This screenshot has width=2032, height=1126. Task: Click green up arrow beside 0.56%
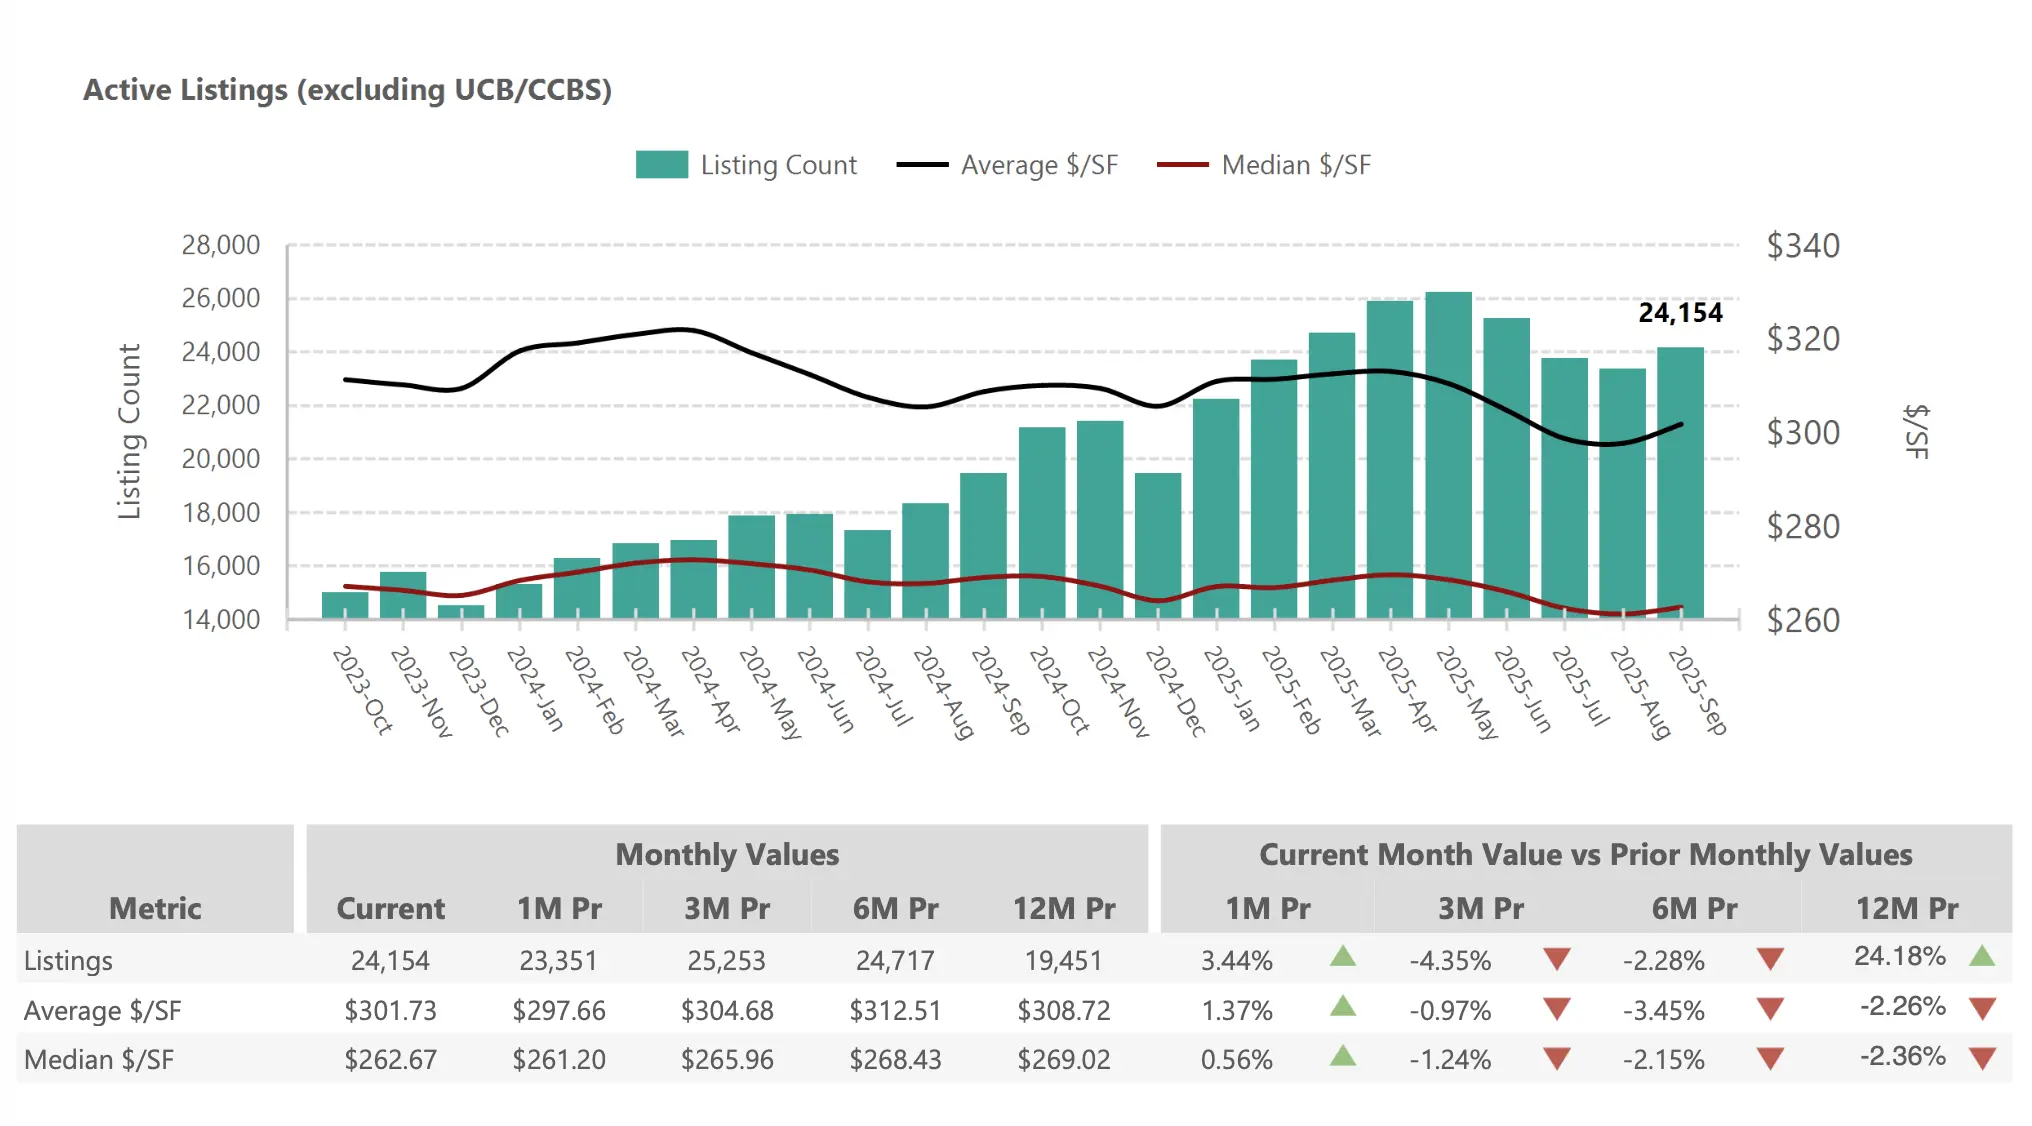(x=1343, y=1056)
